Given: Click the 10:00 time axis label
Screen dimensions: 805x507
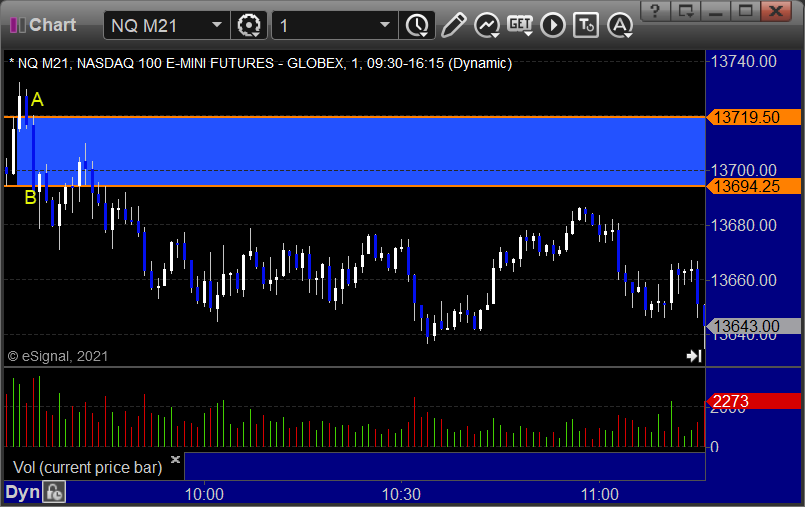Looking at the screenshot, I should point(204,494).
